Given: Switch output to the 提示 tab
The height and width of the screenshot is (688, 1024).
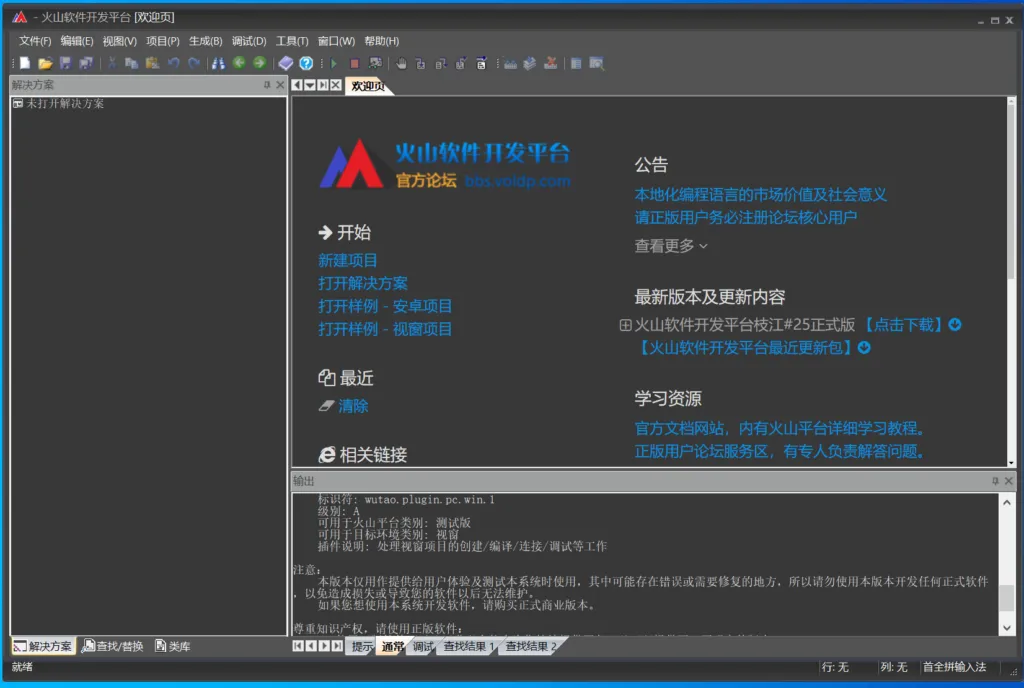Looking at the screenshot, I should point(362,646).
